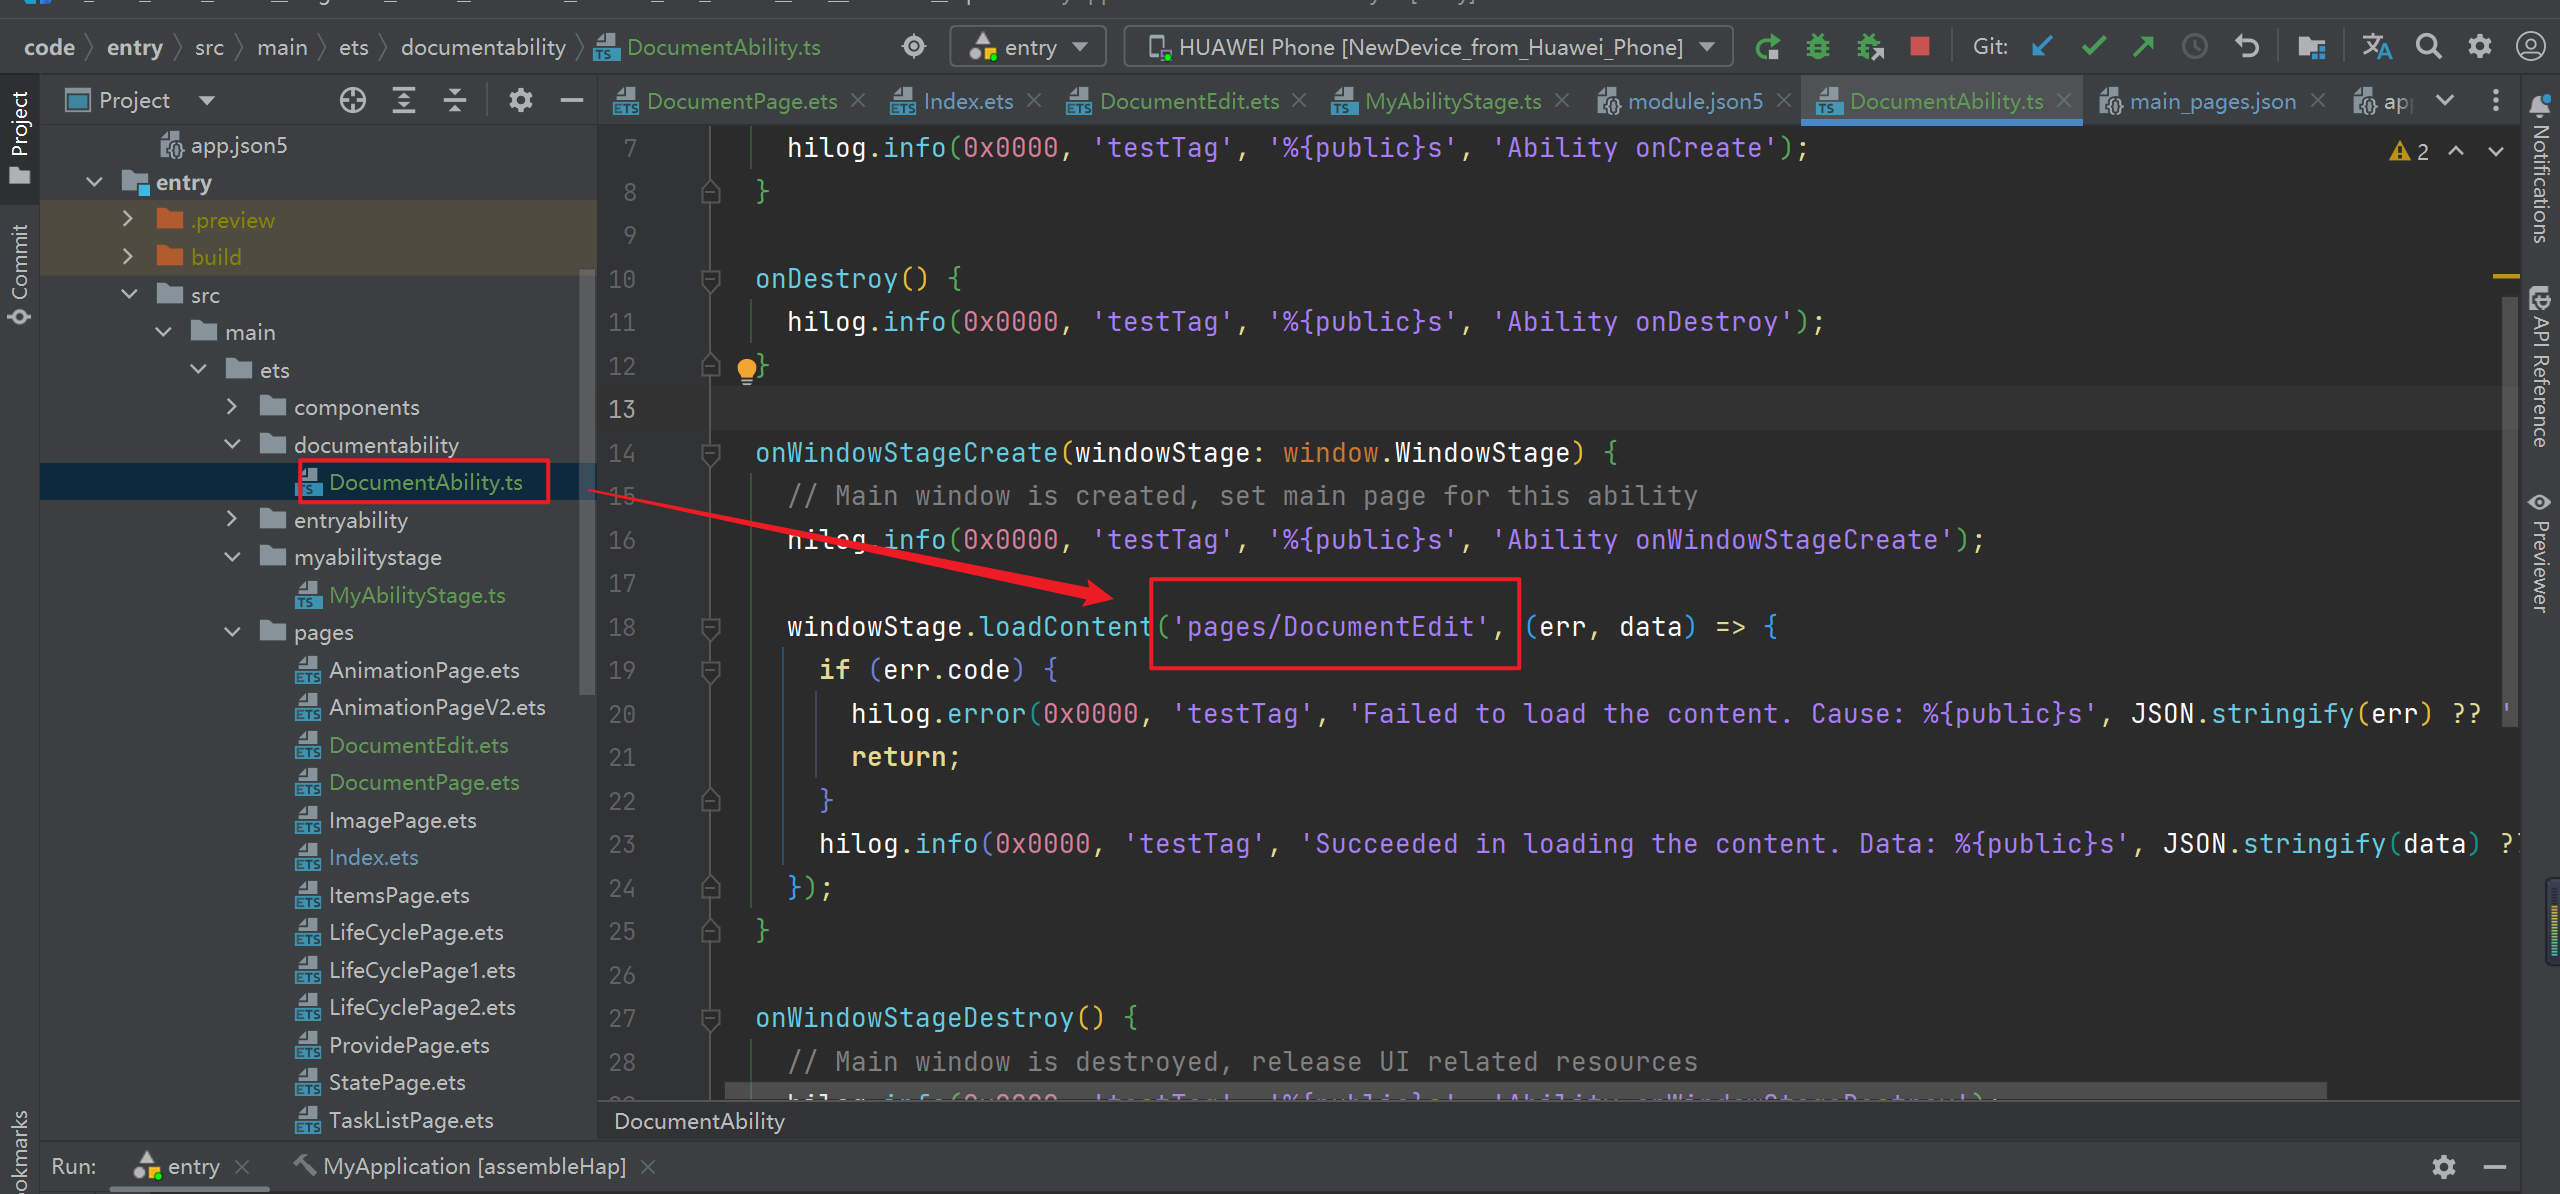Click the locate-in-tree crosshair icon in Project panel
2560x1194 pixels.
click(352, 100)
